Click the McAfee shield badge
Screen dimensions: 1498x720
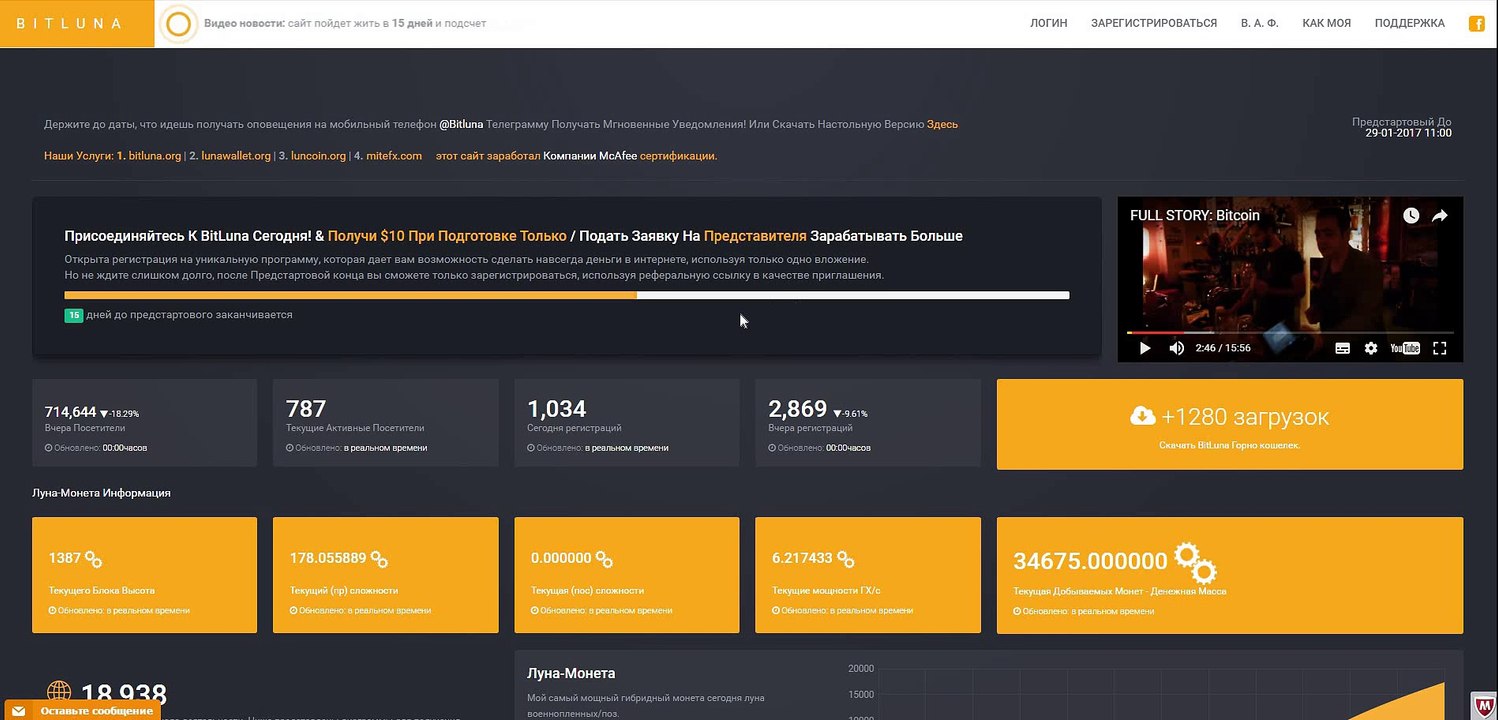(x=1484, y=704)
